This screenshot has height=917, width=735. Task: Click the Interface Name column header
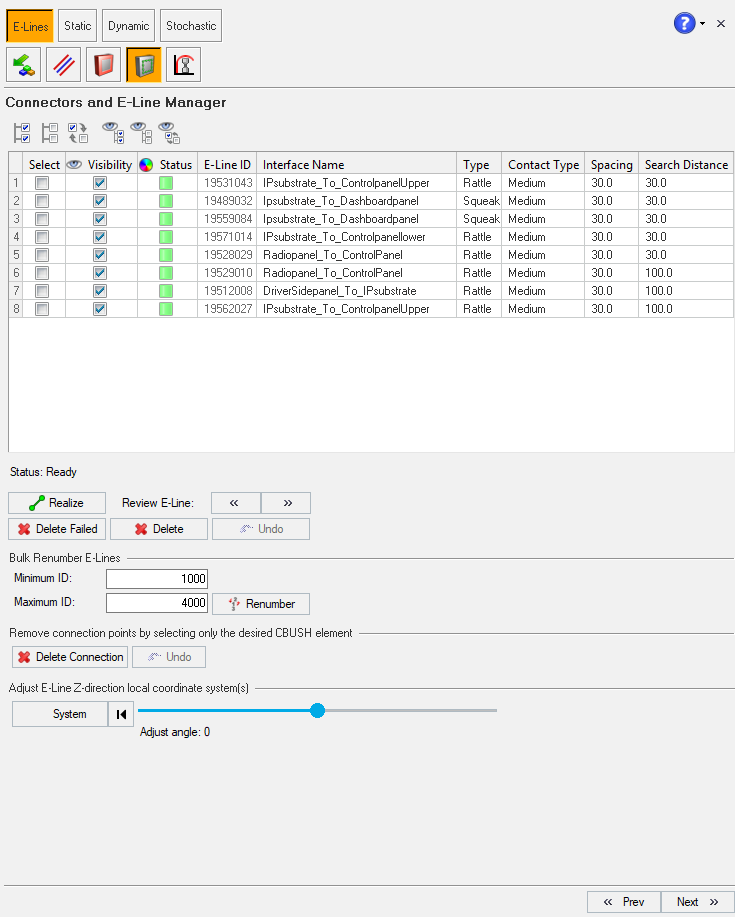click(357, 165)
